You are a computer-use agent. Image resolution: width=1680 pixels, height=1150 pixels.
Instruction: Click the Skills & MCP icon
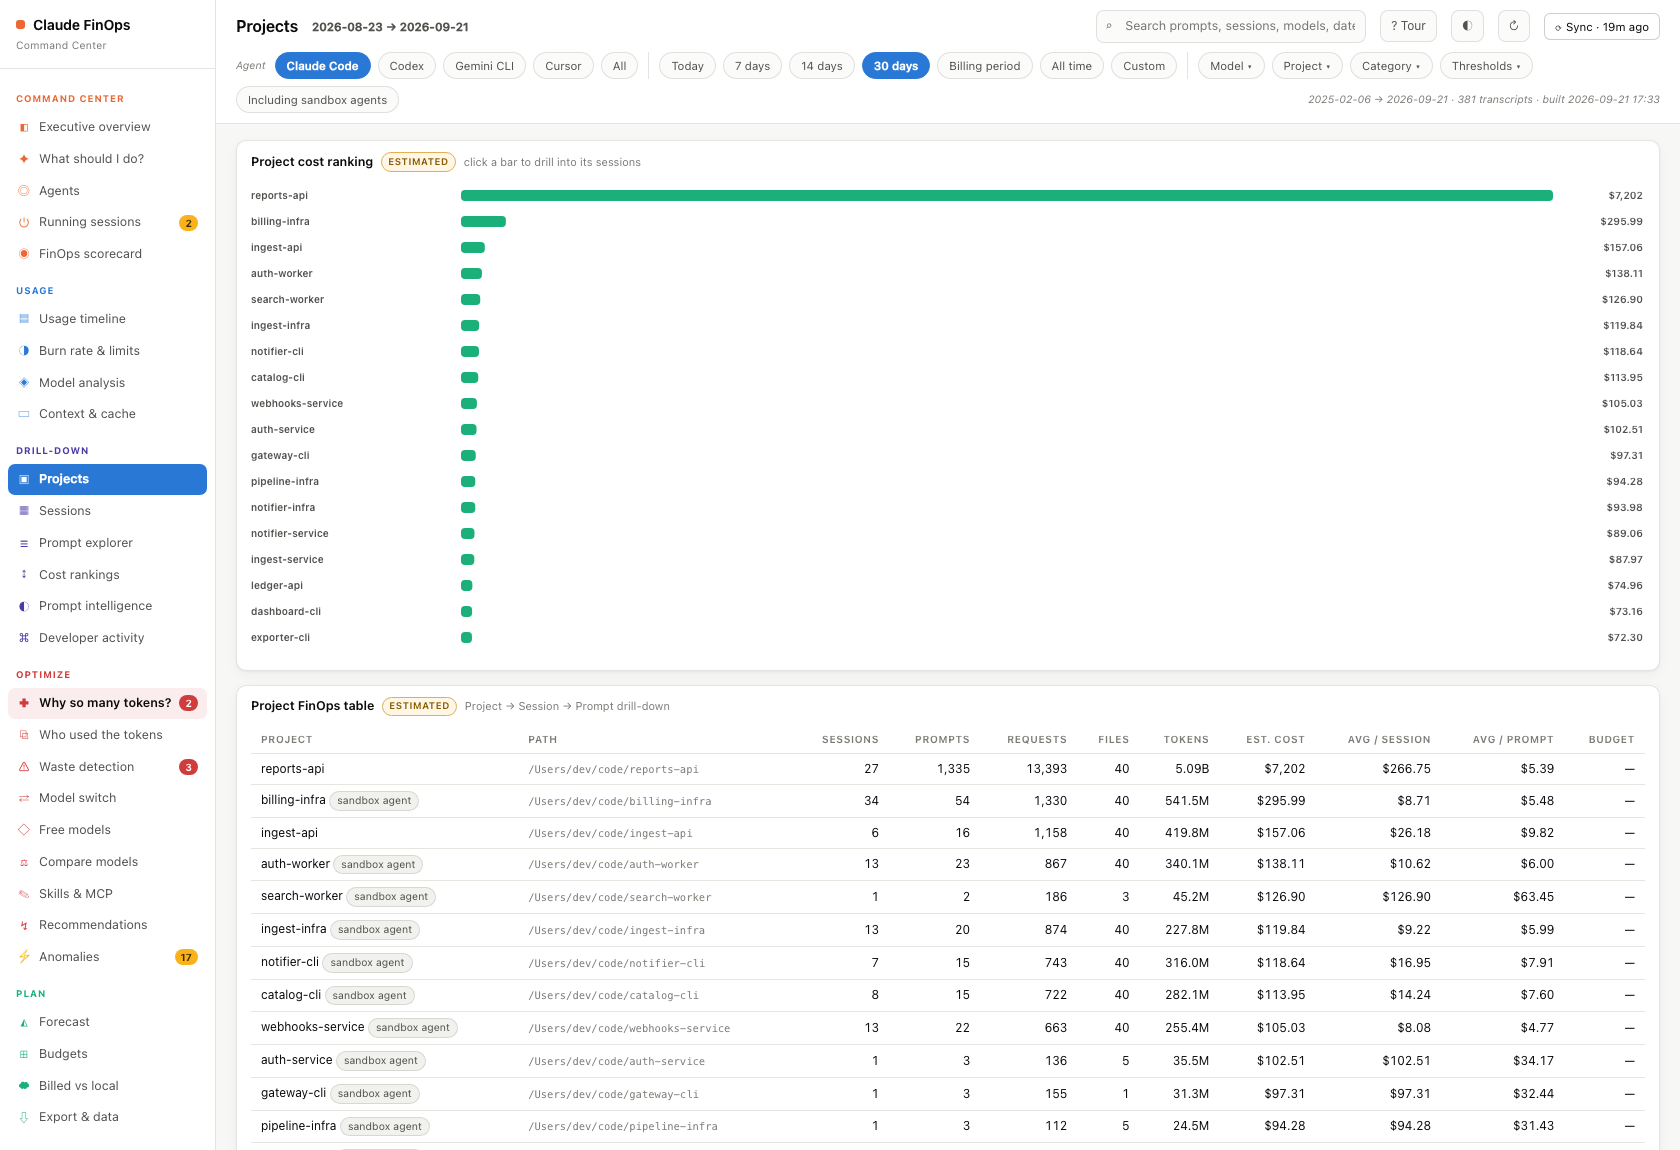24,894
